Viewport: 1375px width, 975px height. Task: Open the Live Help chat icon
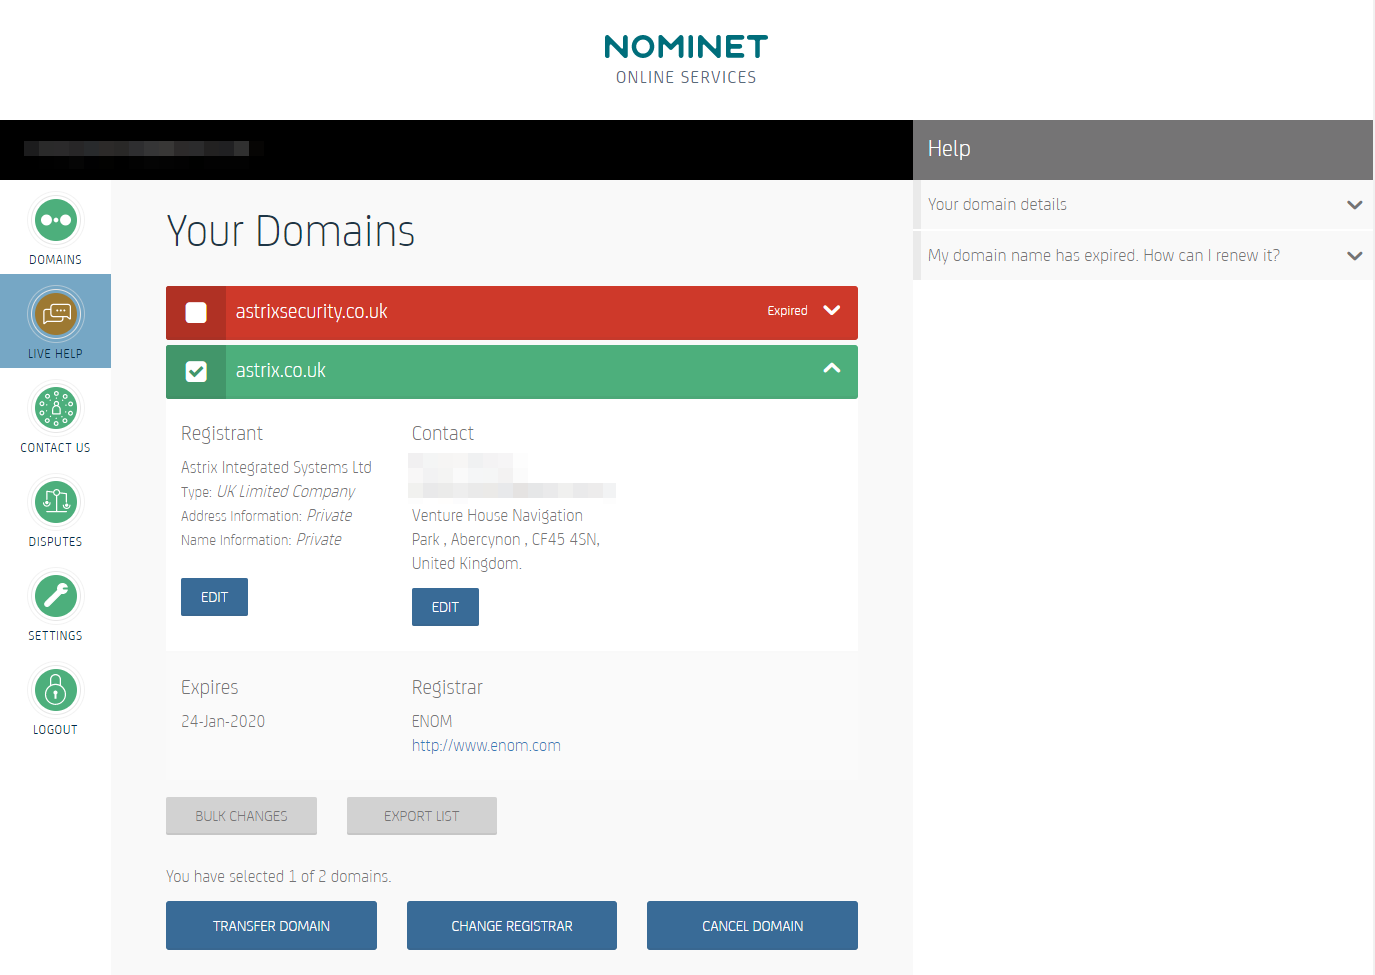[x=56, y=314]
